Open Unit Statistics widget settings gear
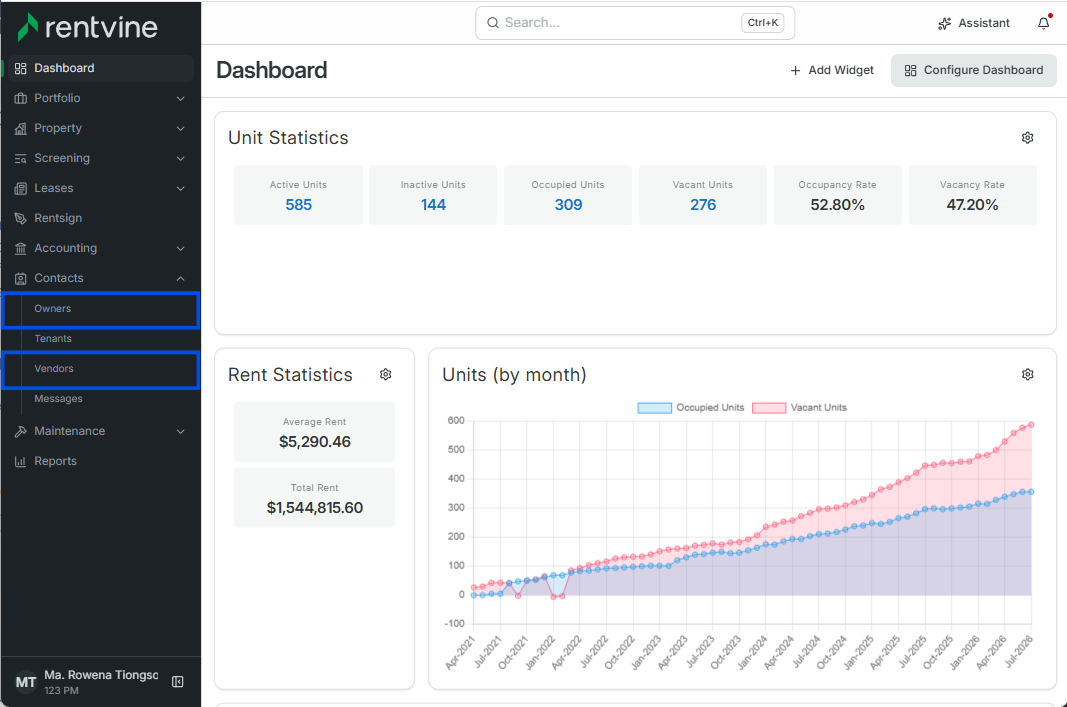Viewport: 1067px width, 707px height. pyautogui.click(x=1028, y=137)
